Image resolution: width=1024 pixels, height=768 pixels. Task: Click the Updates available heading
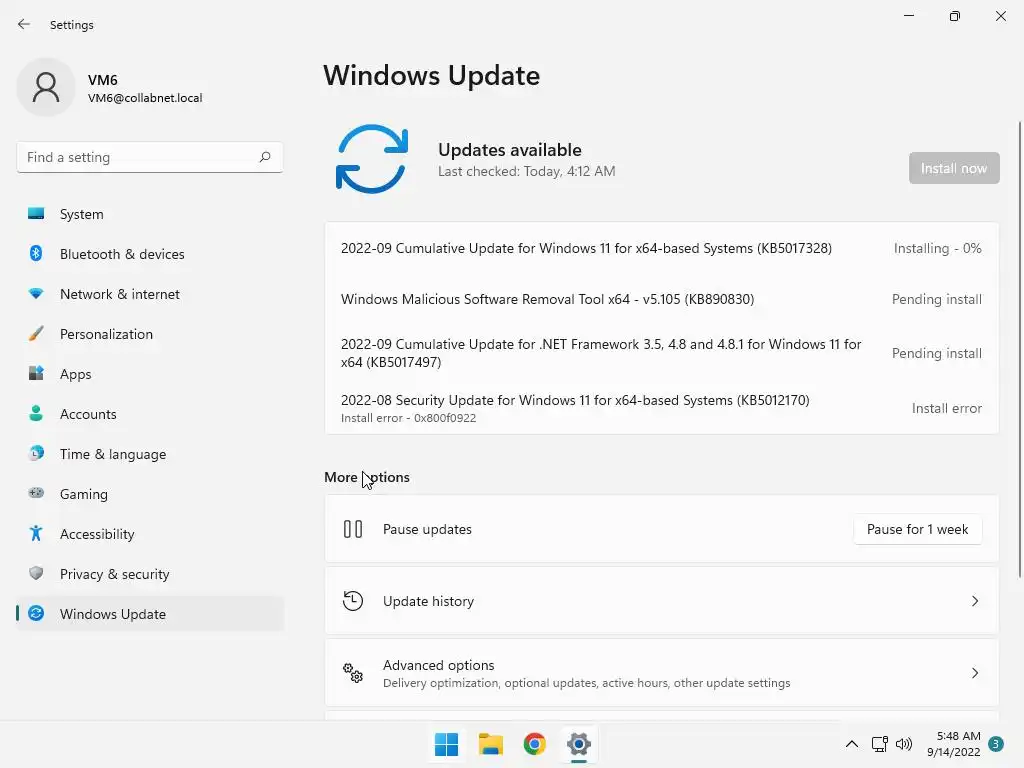(509, 150)
